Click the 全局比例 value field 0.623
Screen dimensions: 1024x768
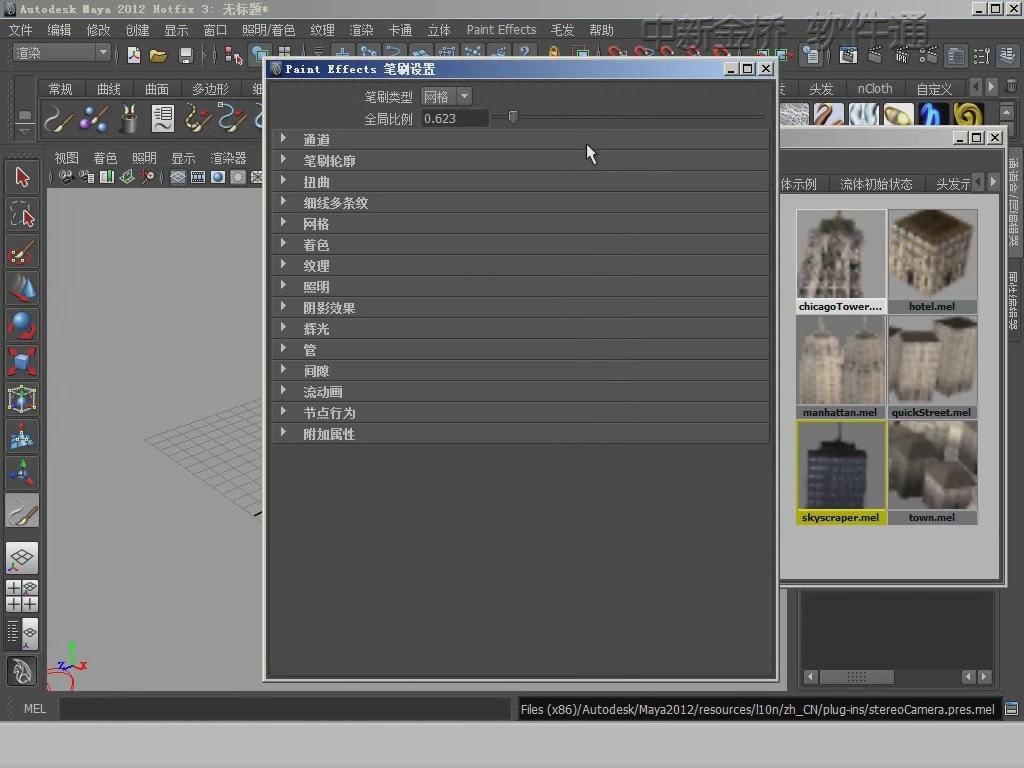[x=455, y=118]
